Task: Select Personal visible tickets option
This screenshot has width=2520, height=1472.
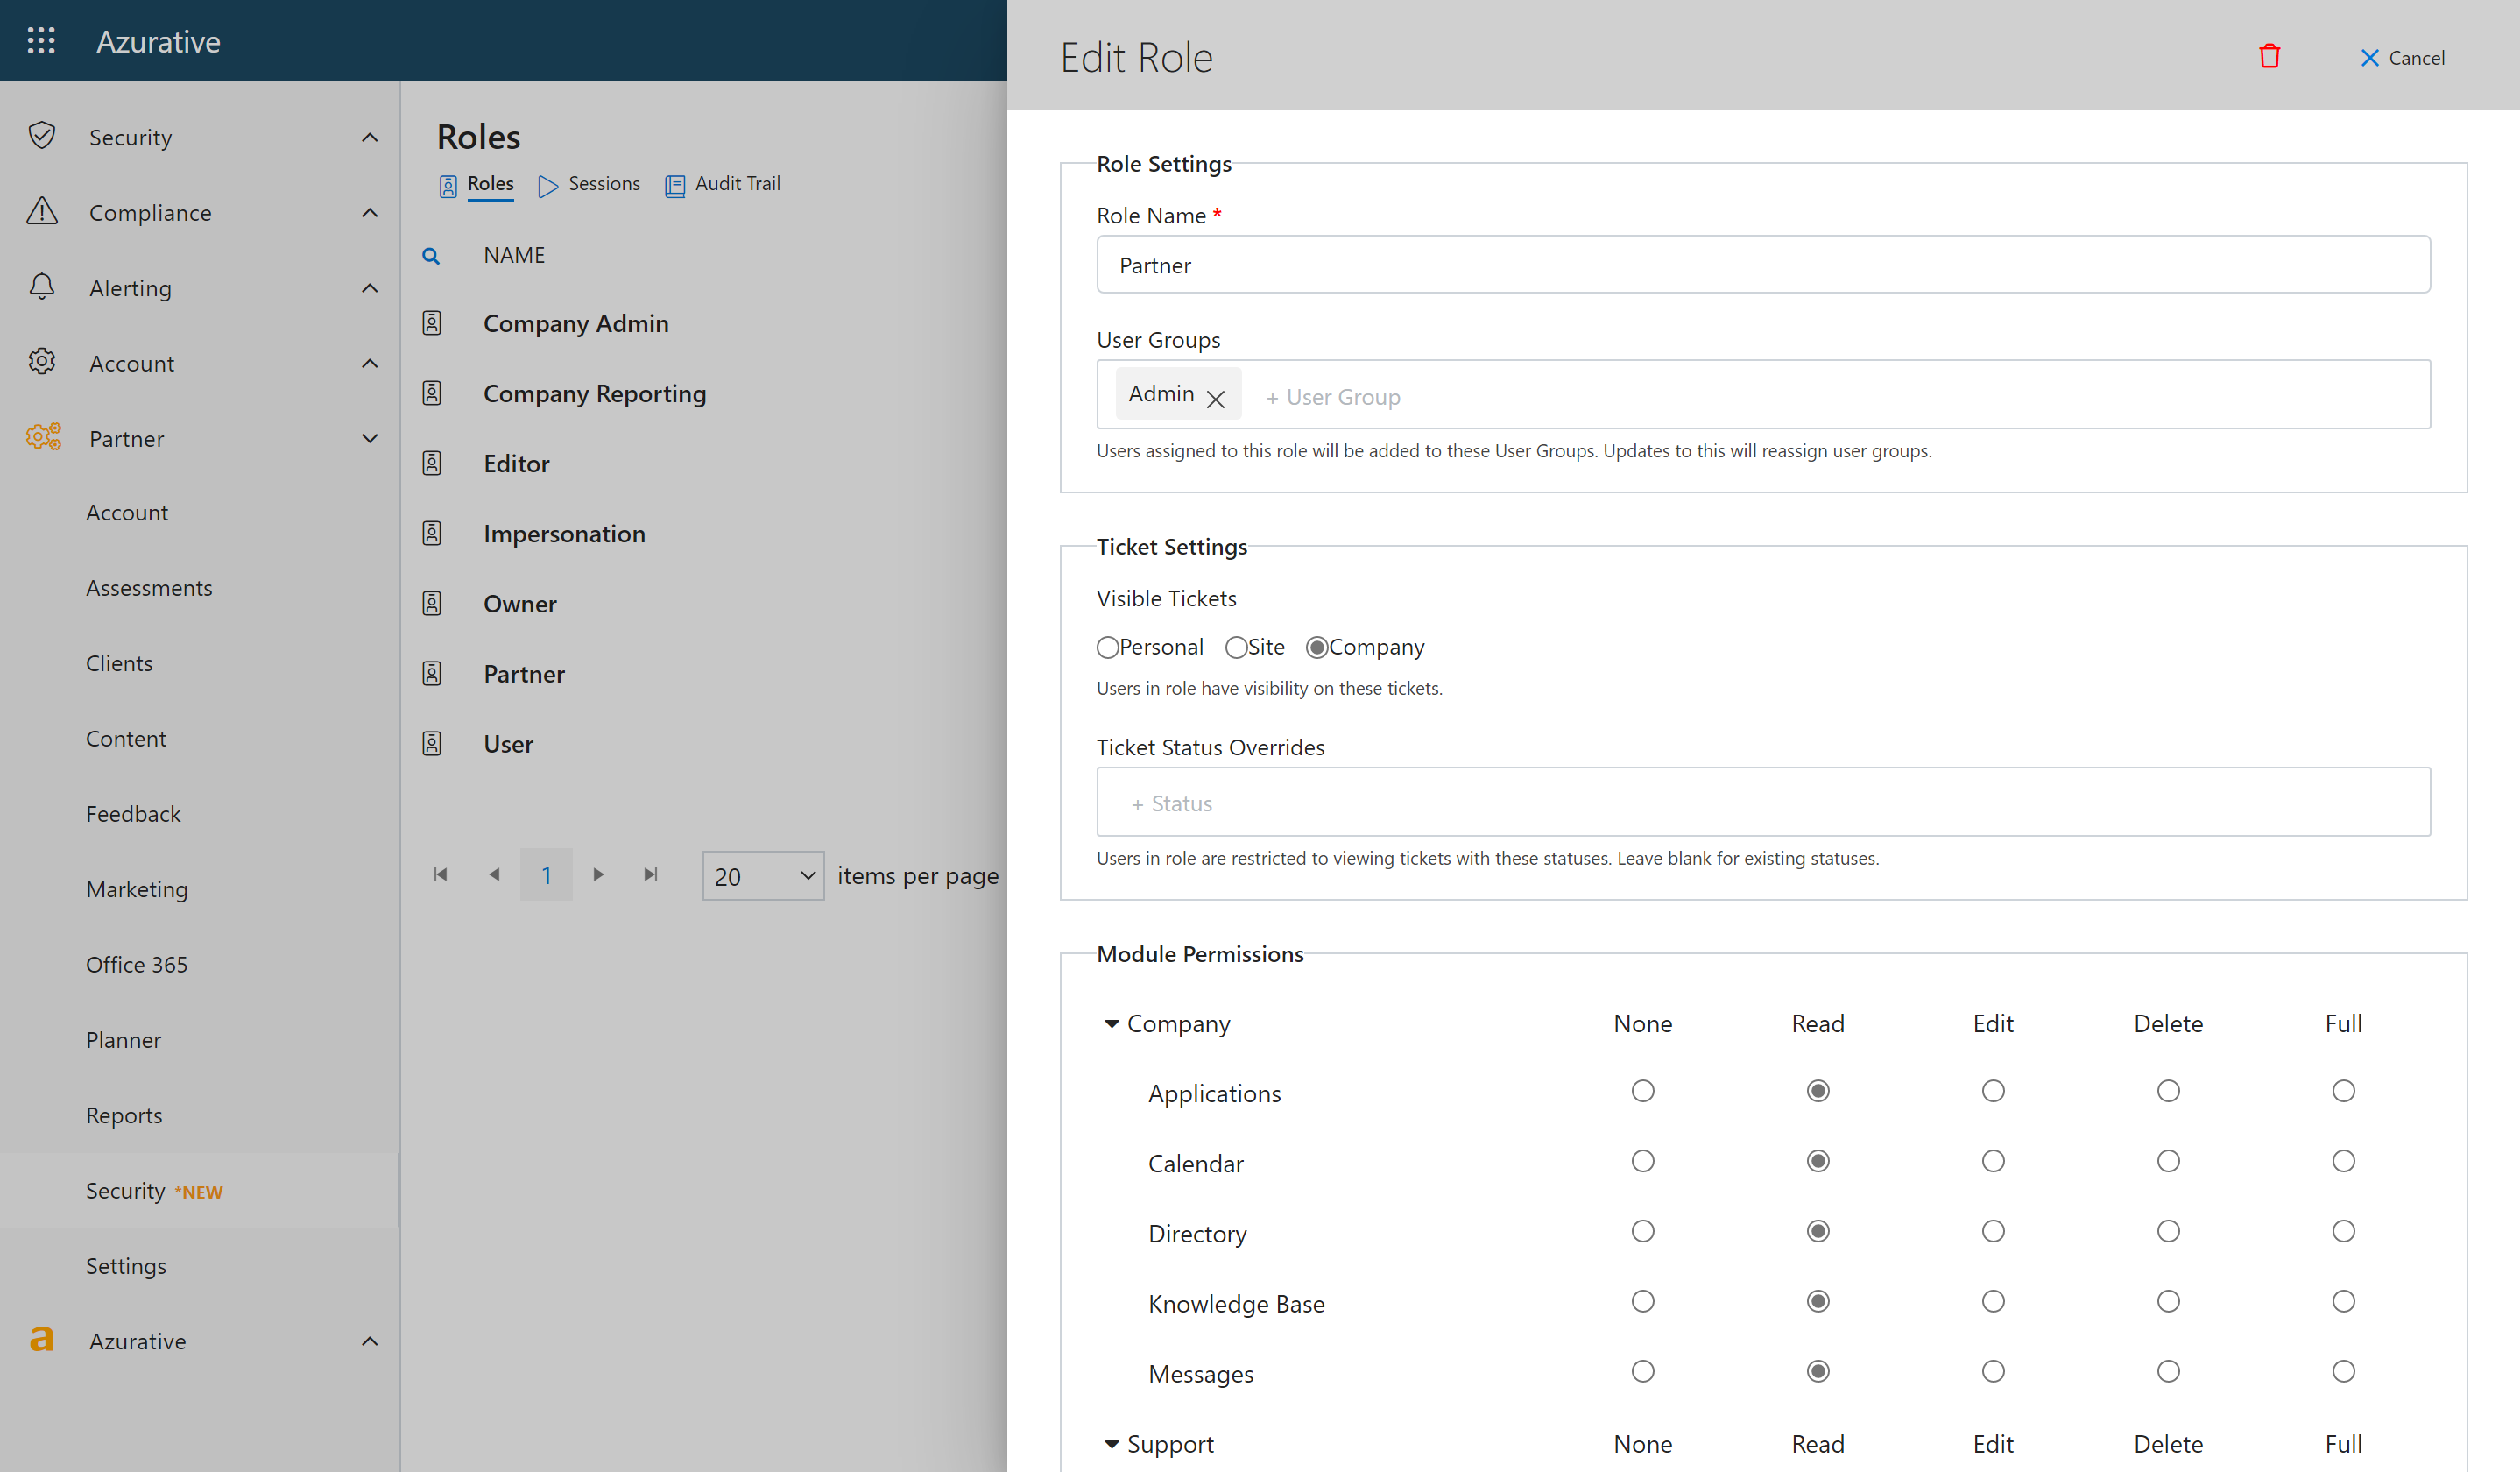Action: pos(1107,648)
